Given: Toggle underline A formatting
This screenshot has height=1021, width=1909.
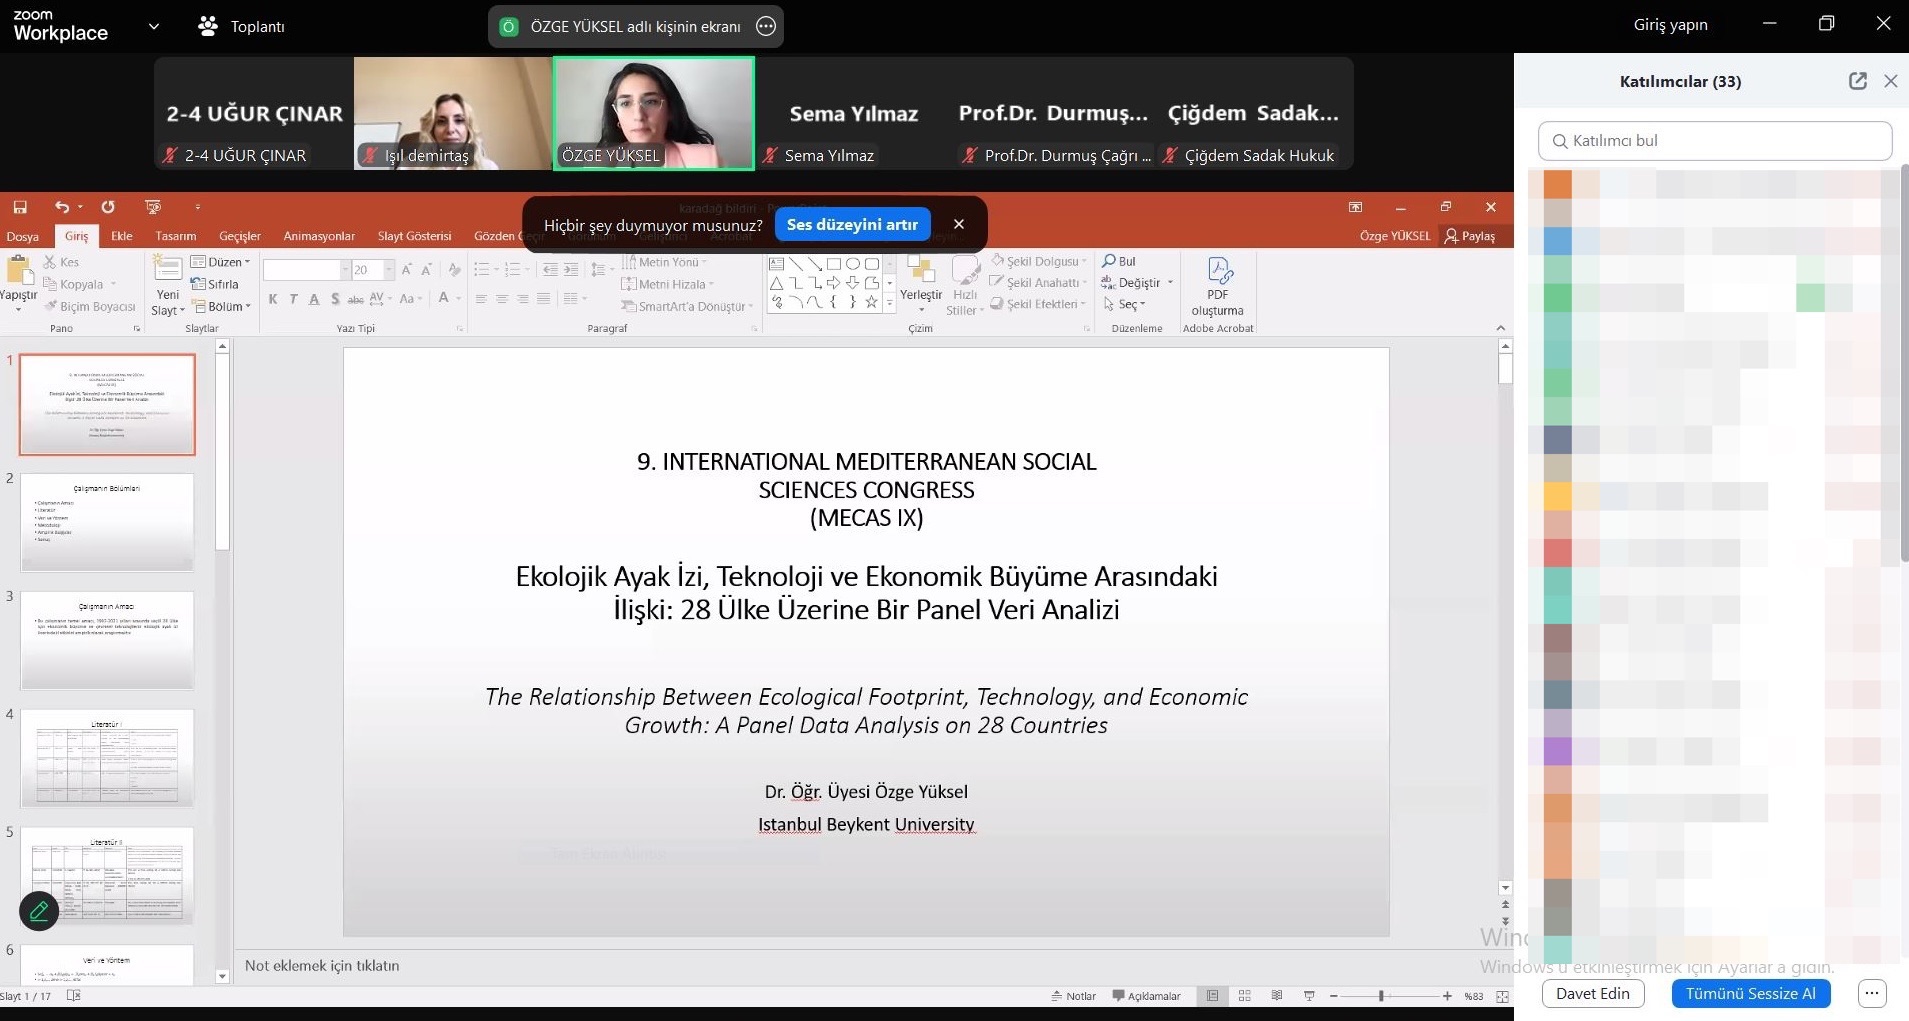Looking at the screenshot, I should [x=314, y=299].
